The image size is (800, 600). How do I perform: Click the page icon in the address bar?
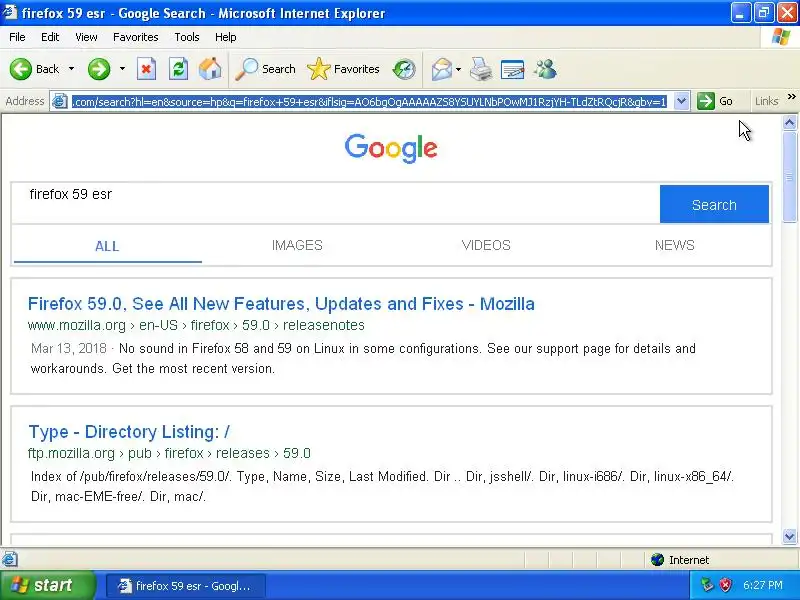click(60, 102)
